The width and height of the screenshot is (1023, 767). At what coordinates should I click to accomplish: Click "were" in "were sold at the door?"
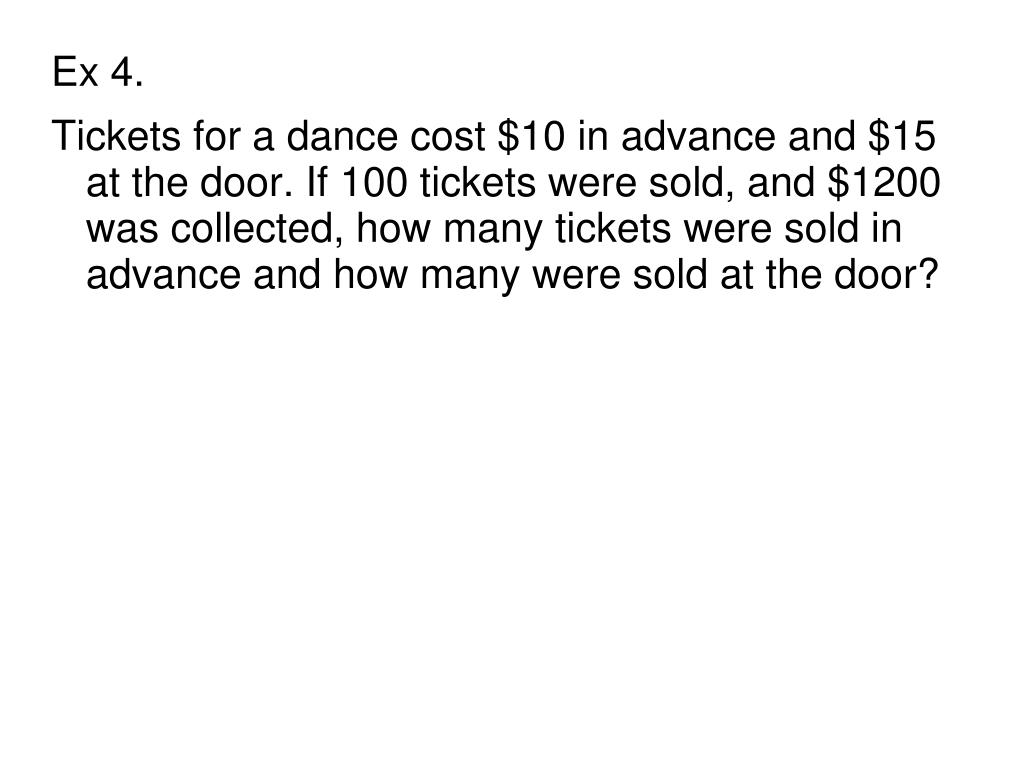click(x=580, y=274)
